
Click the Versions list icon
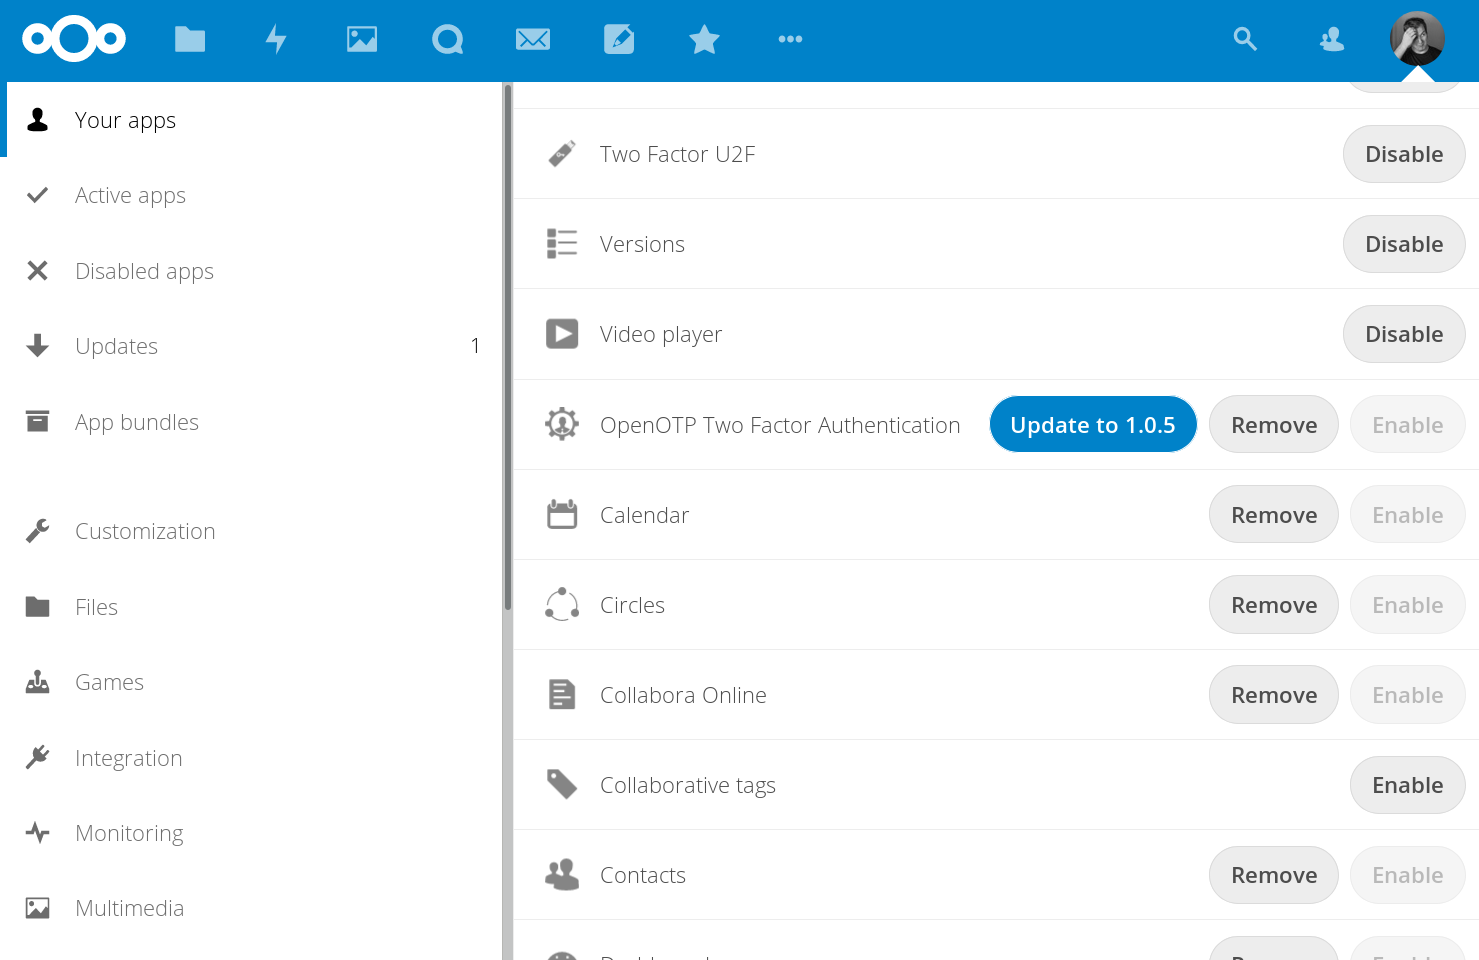point(562,244)
